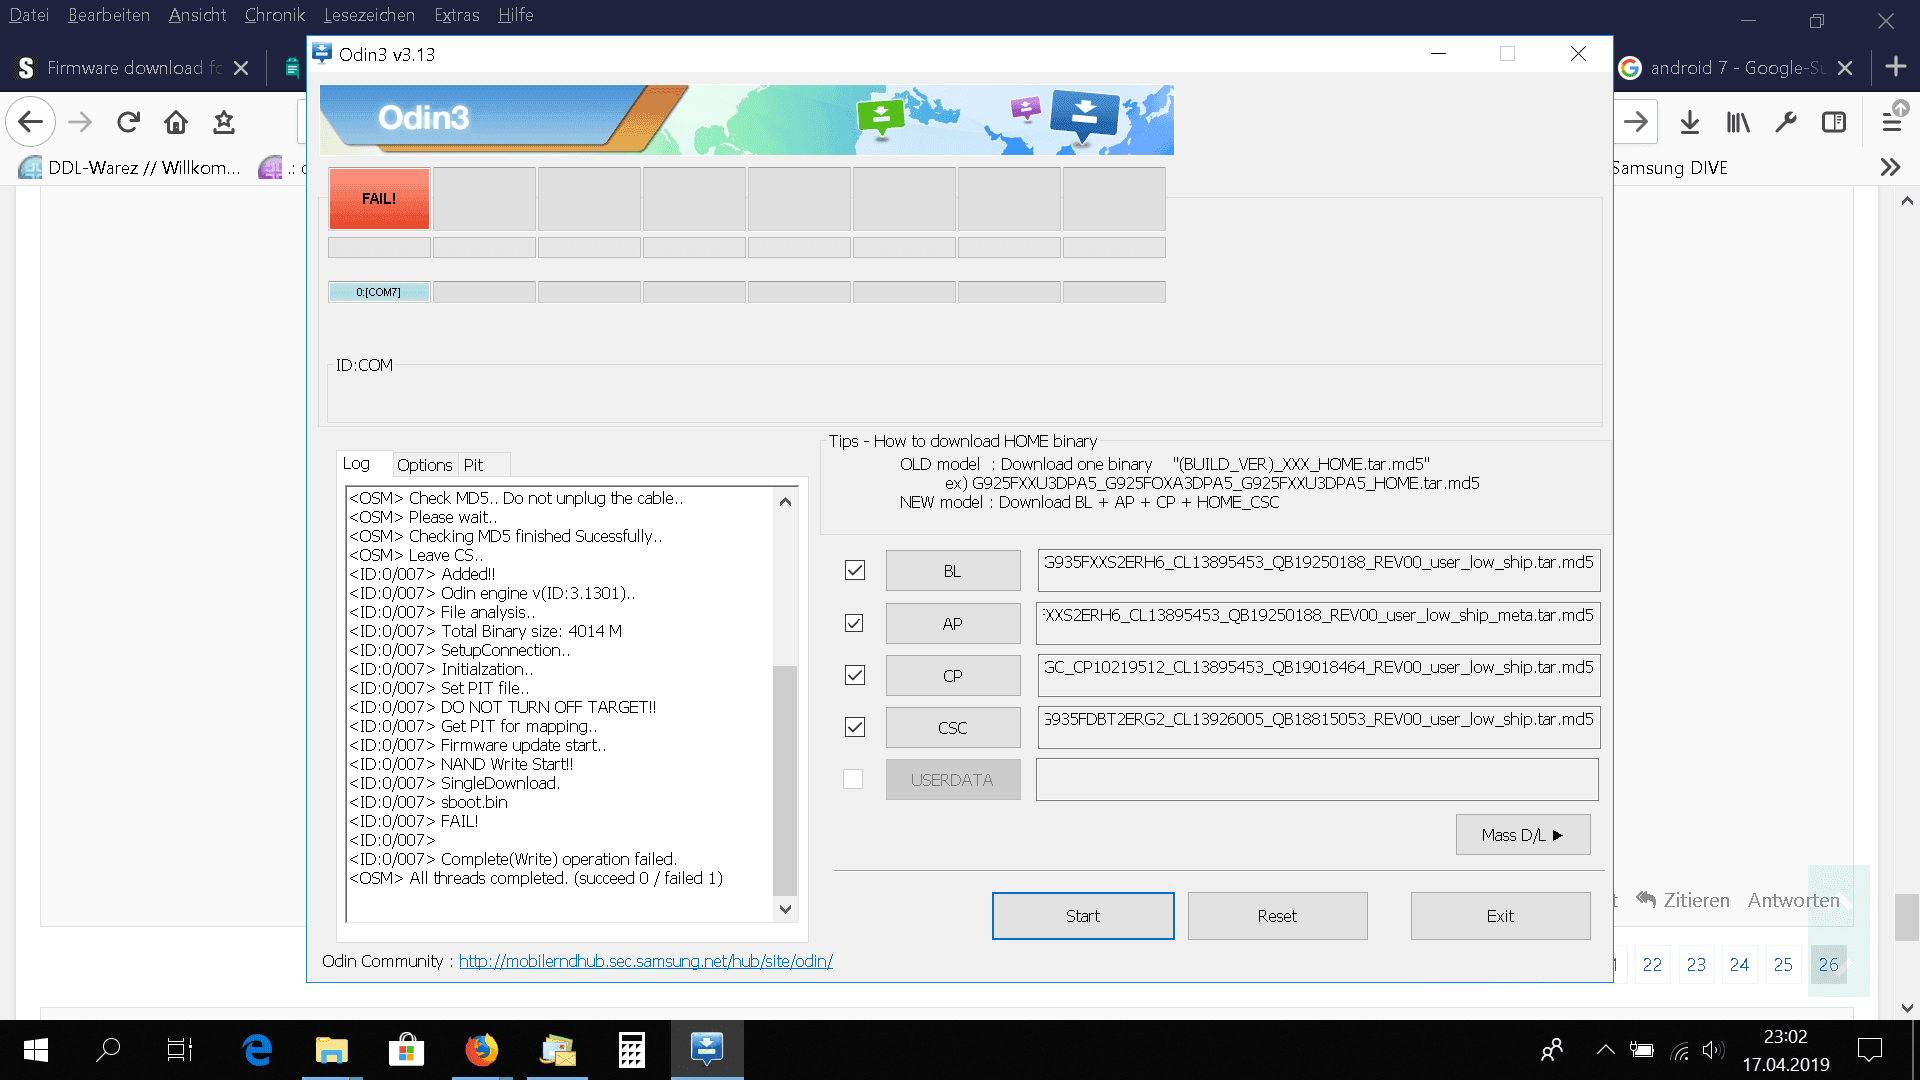
Task: Open Task View on the taskbar
Action: (180, 1050)
